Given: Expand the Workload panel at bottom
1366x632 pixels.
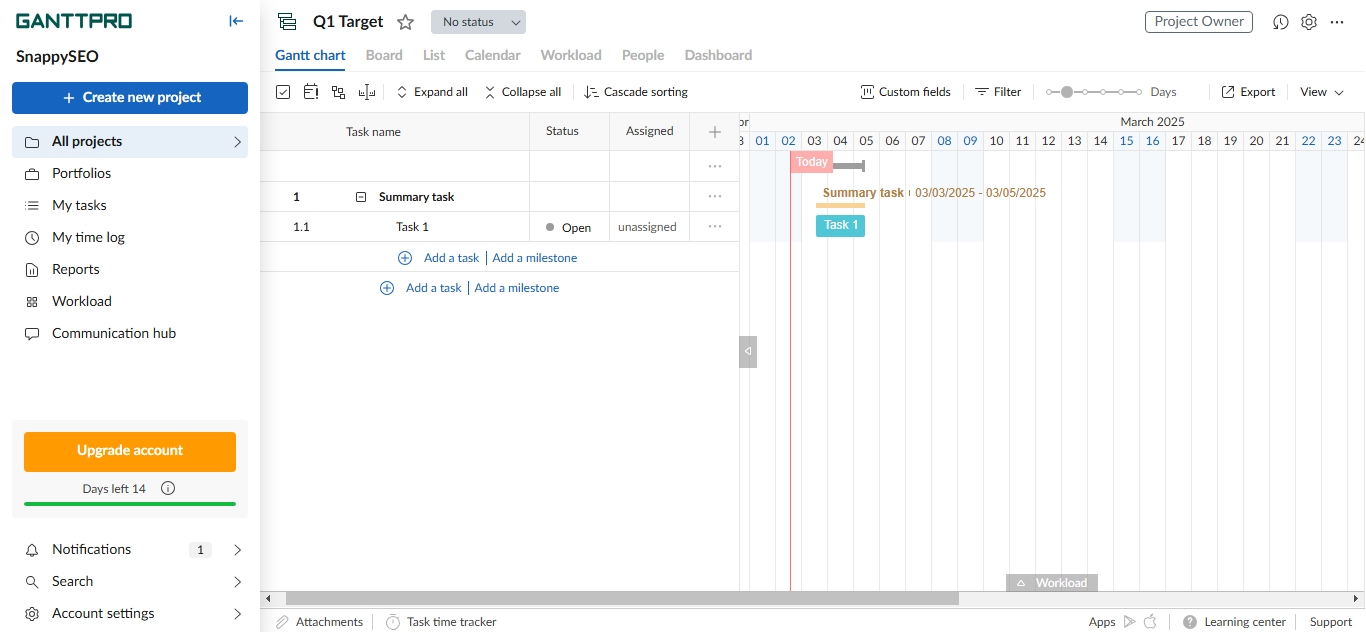Looking at the screenshot, I should point(1052,583).
